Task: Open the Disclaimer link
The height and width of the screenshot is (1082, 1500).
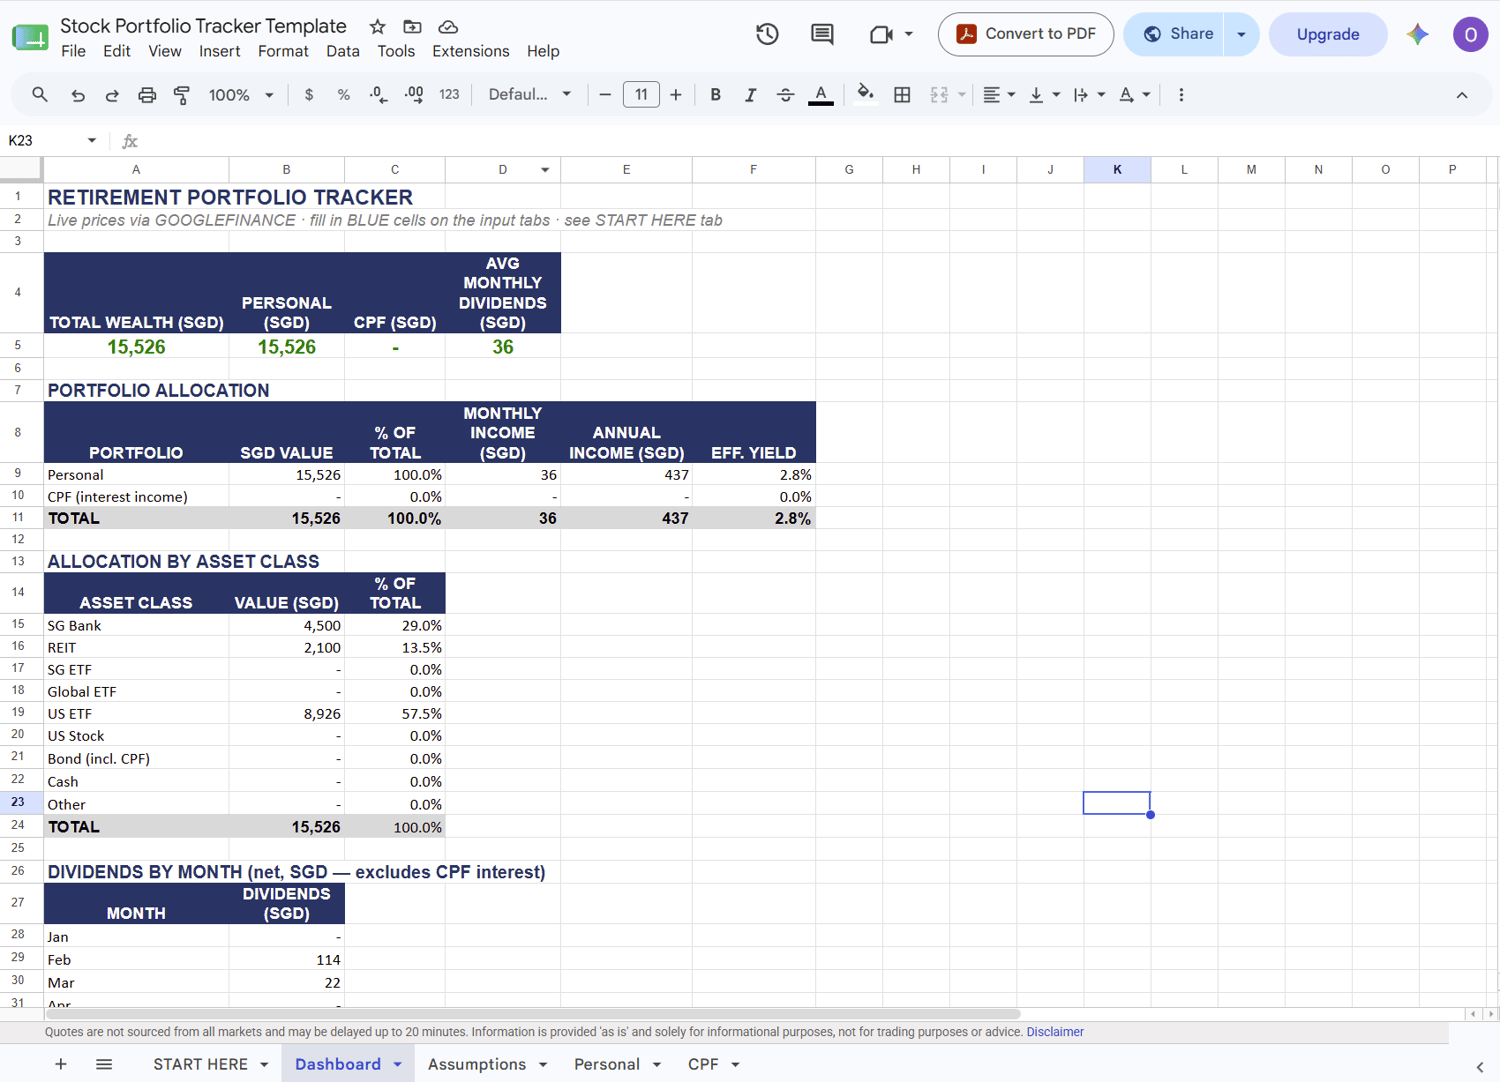Action: point(1054,1032)
